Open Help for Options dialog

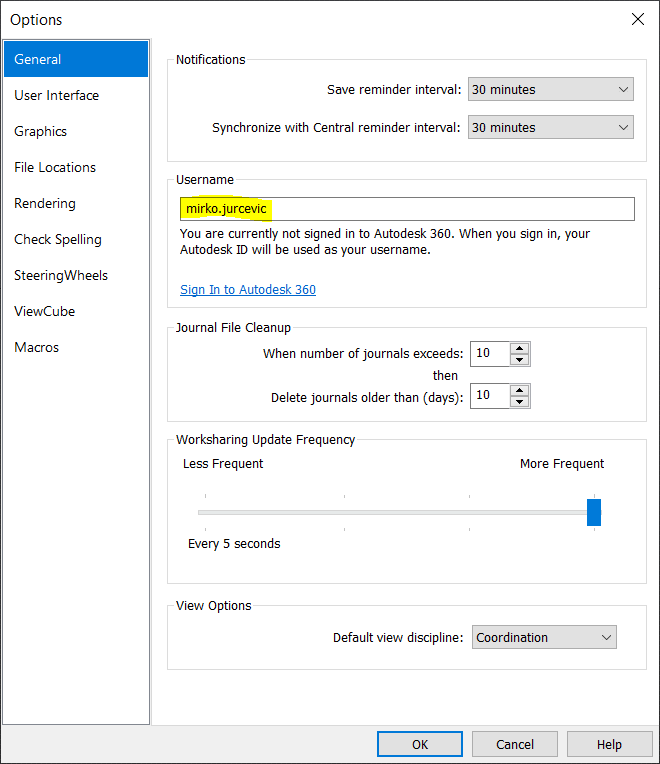pos(609,744)
